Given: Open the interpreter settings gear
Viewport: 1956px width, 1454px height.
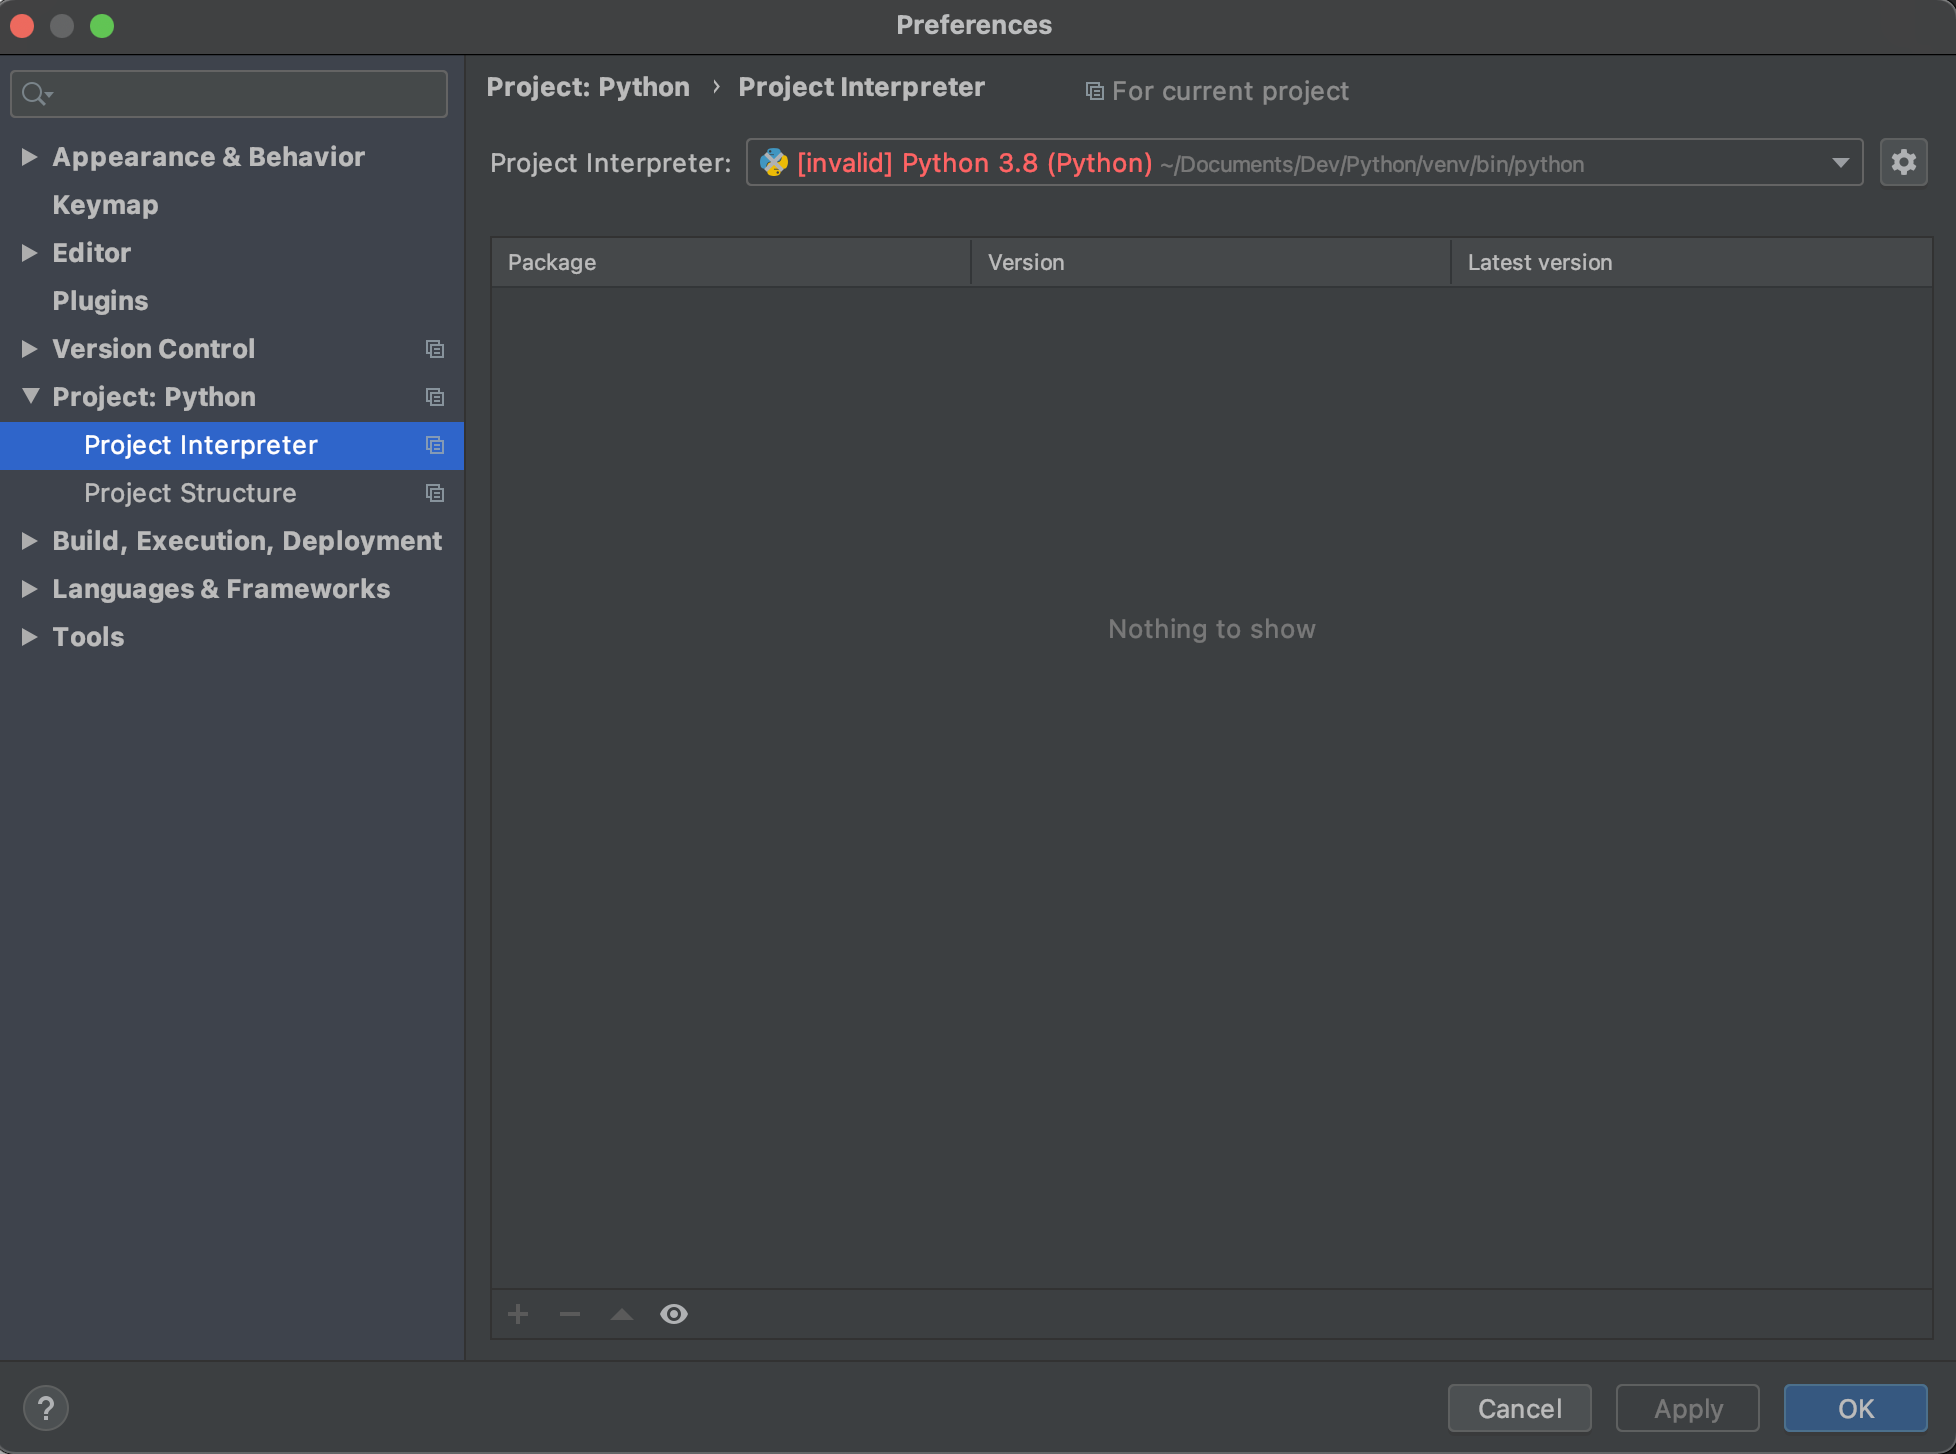Looking at the screenshot, I should pos(1904,162).
